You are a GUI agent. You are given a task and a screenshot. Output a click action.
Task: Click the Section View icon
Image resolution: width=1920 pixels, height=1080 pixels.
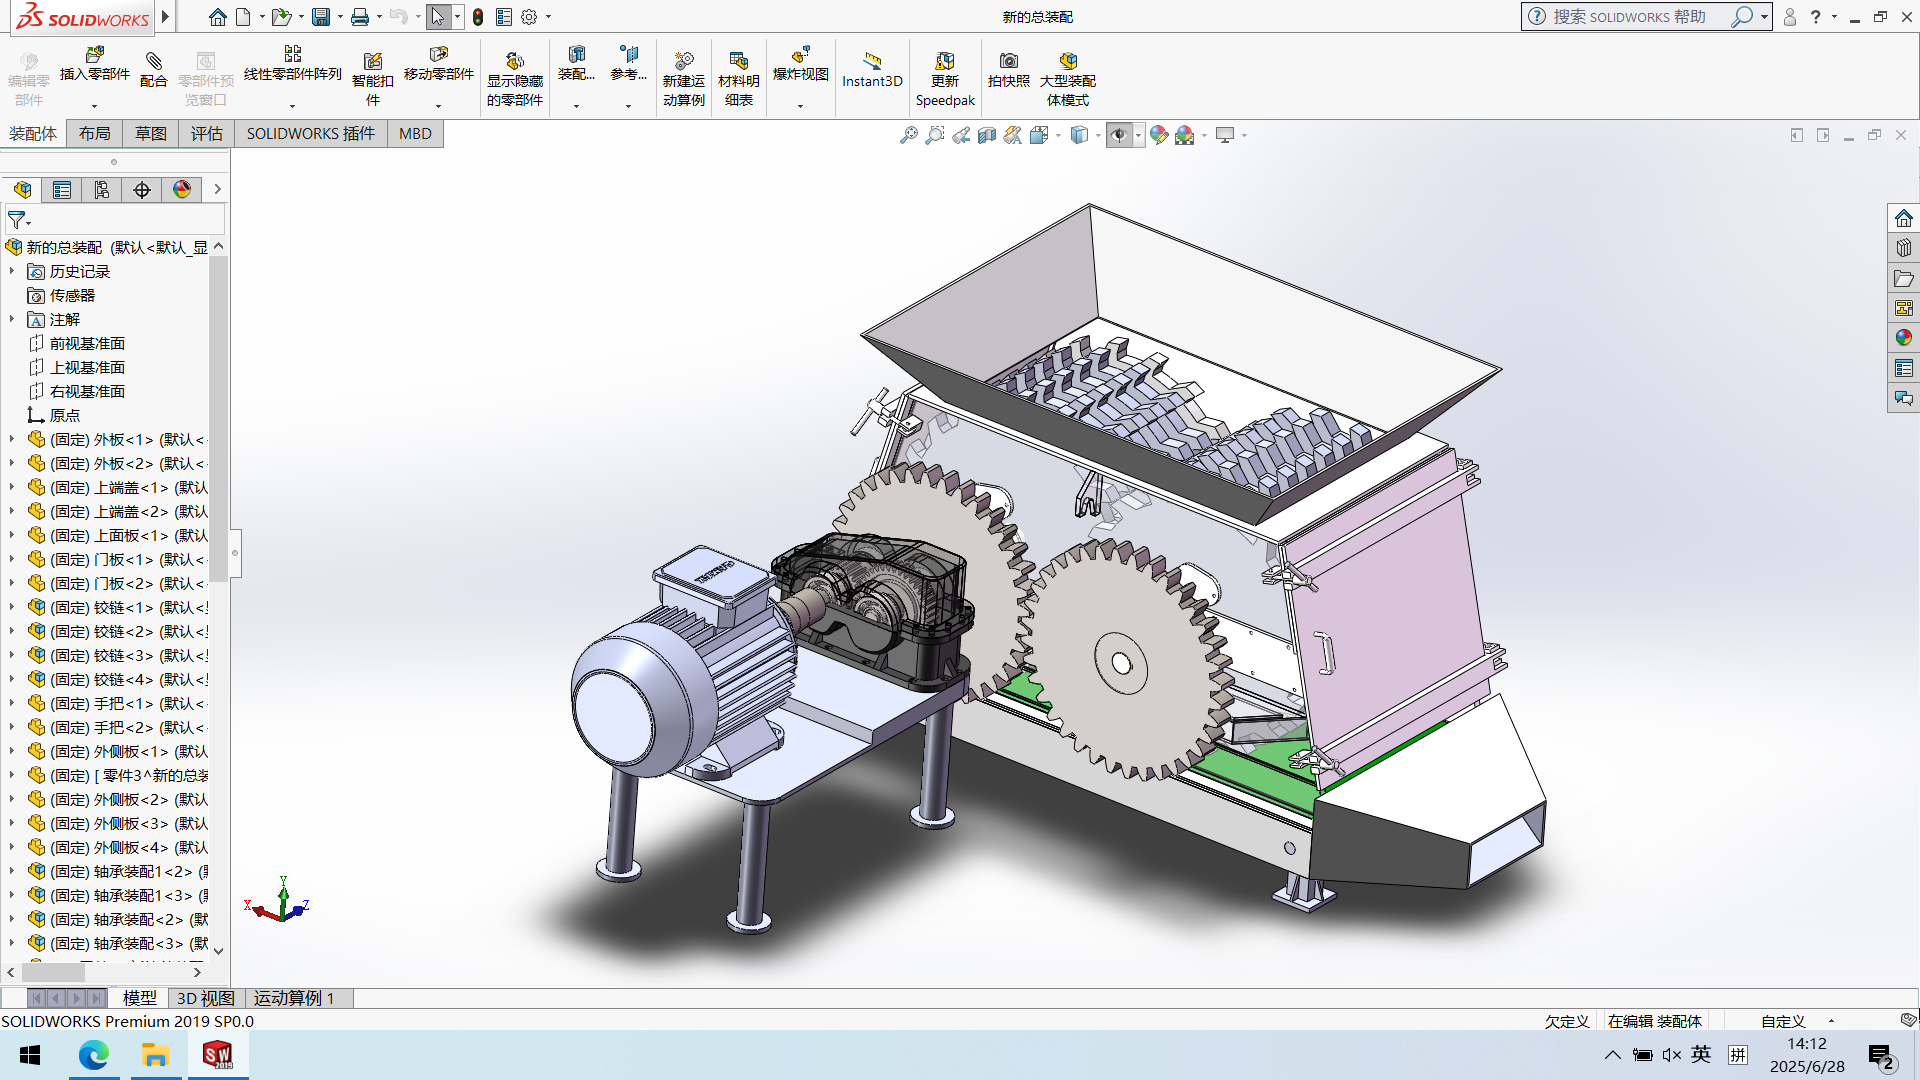[x=987, y=135]
